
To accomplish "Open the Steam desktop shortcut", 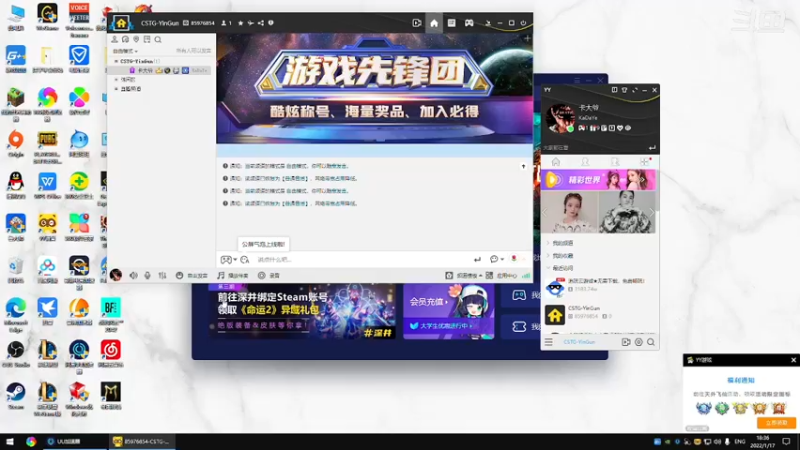I will (x=16, y=396).
